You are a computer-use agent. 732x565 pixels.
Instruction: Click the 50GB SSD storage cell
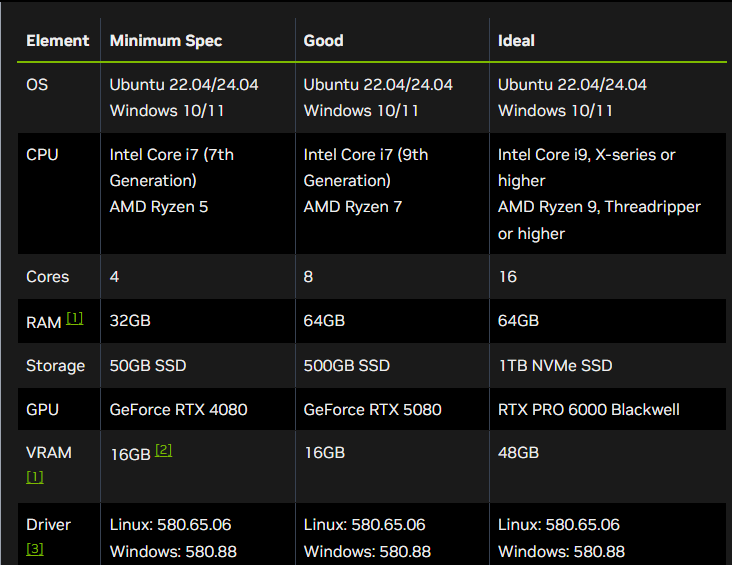148,365
